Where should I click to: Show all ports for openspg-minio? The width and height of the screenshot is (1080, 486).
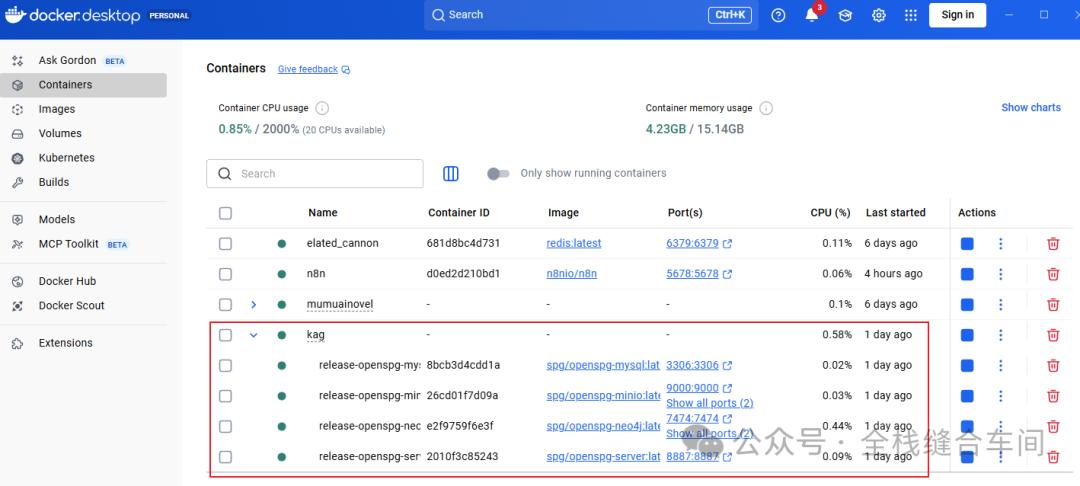tap(709, 403)
